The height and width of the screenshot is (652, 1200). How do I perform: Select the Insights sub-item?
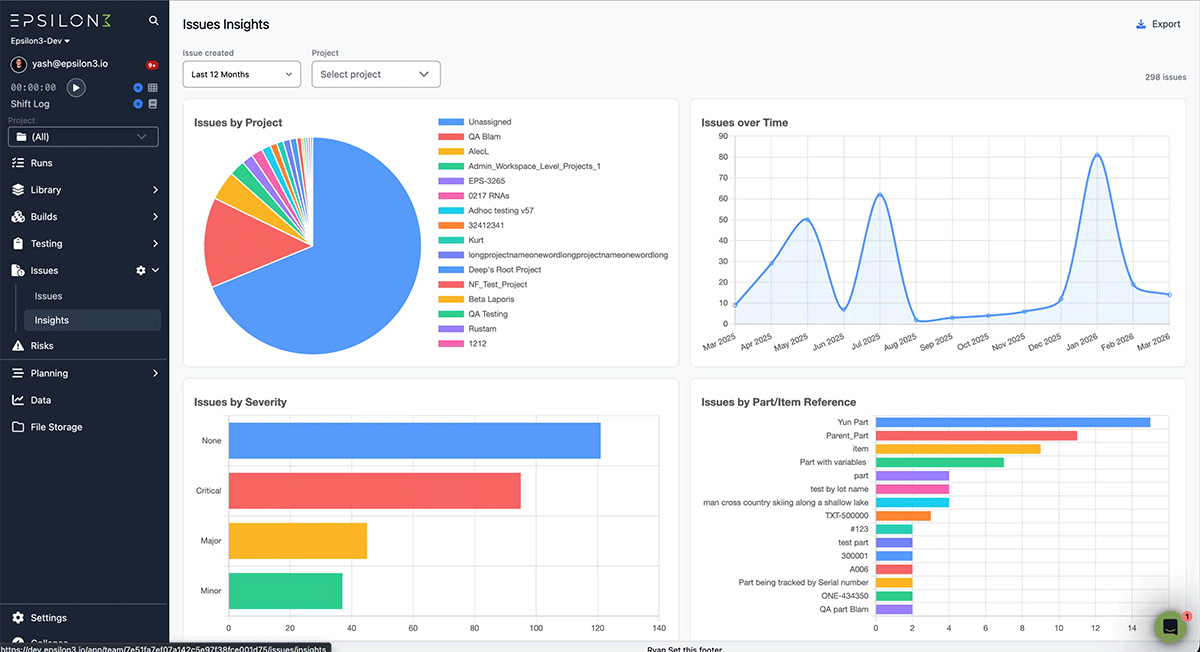(92, 320)
